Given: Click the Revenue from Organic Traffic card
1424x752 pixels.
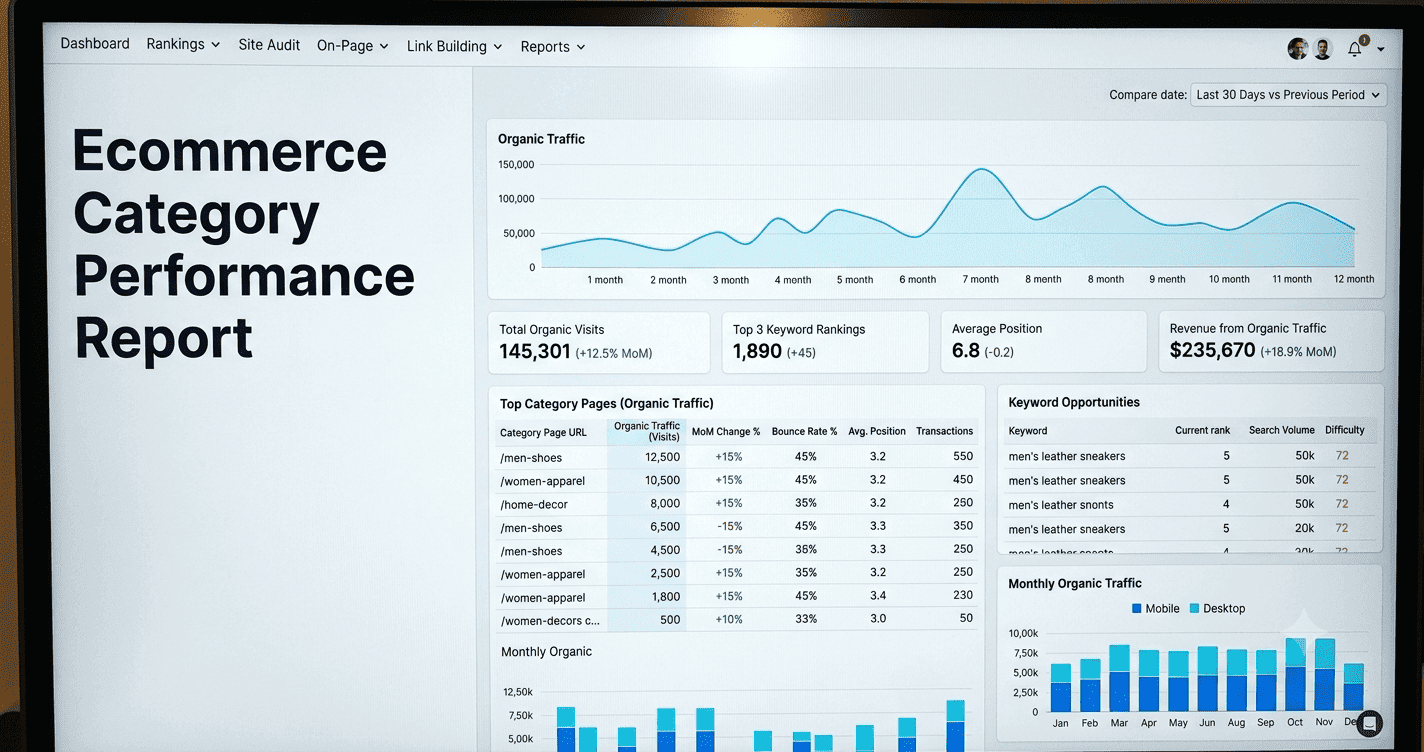Looking at the screenshot, I should coord(1271,341).
